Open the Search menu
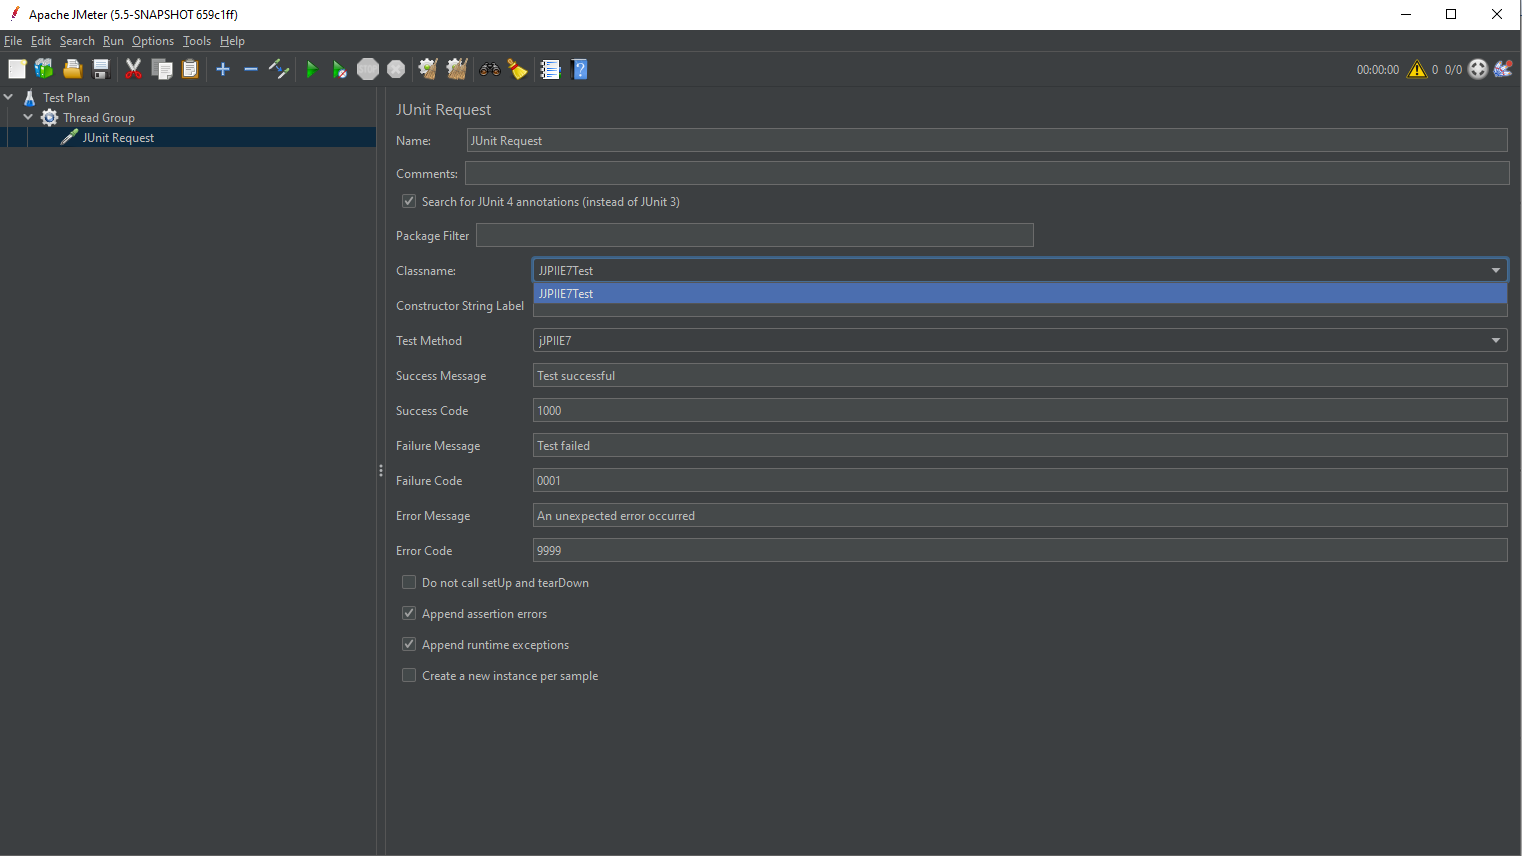The width and height of the screenshot is (1522, 856). [77, 41]
